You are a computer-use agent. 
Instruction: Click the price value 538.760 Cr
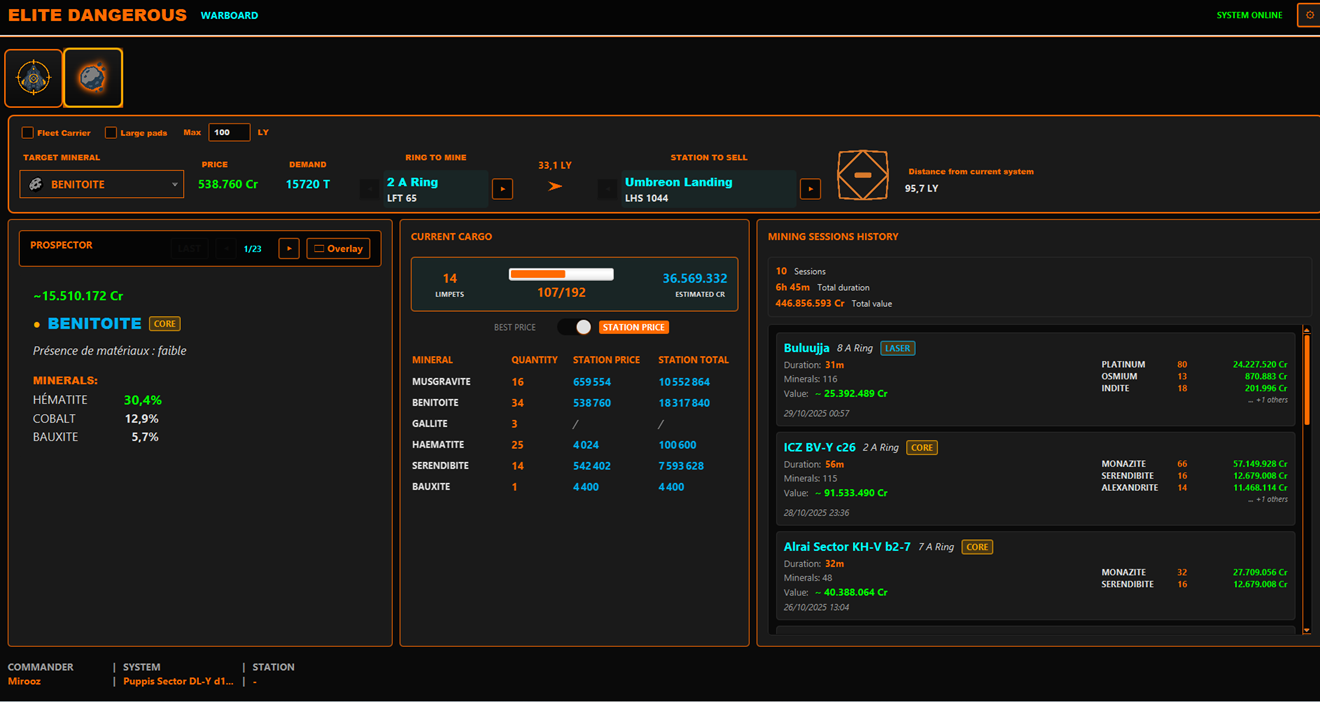(x=228, y=184)
